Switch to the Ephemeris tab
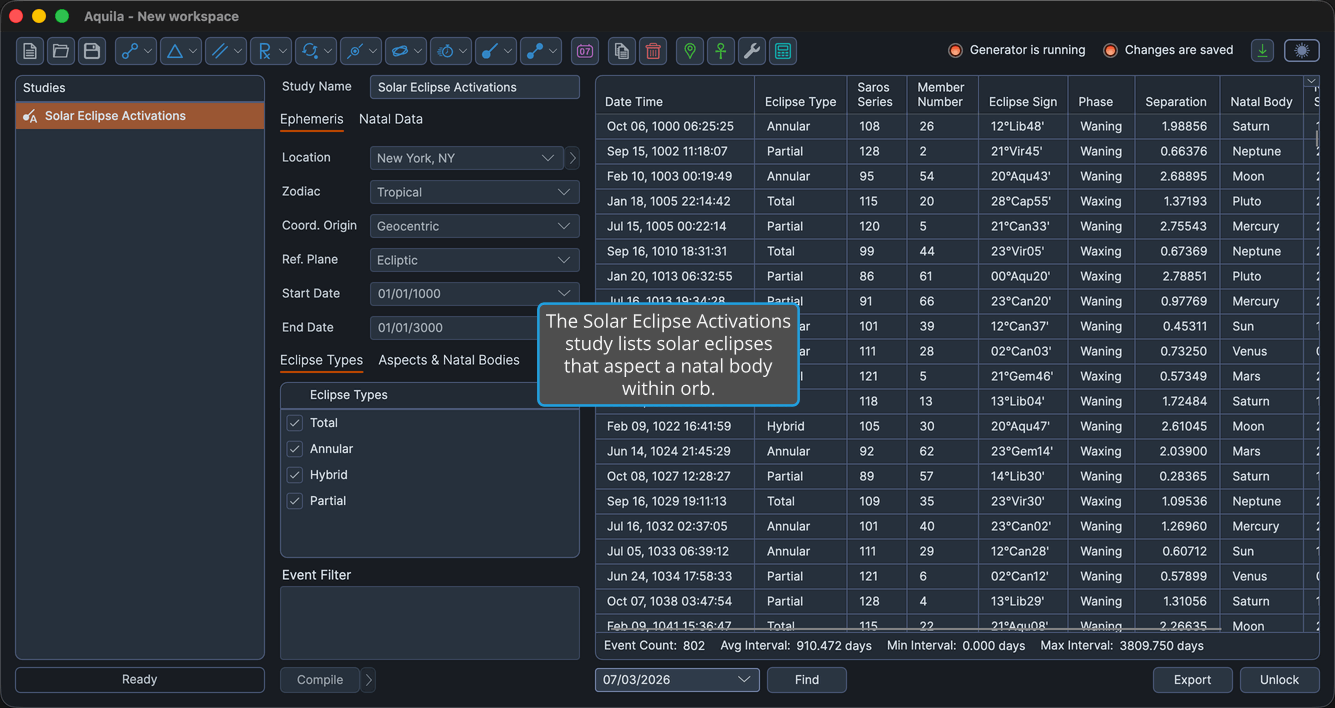1335x708 pixels. click(311, 119)
